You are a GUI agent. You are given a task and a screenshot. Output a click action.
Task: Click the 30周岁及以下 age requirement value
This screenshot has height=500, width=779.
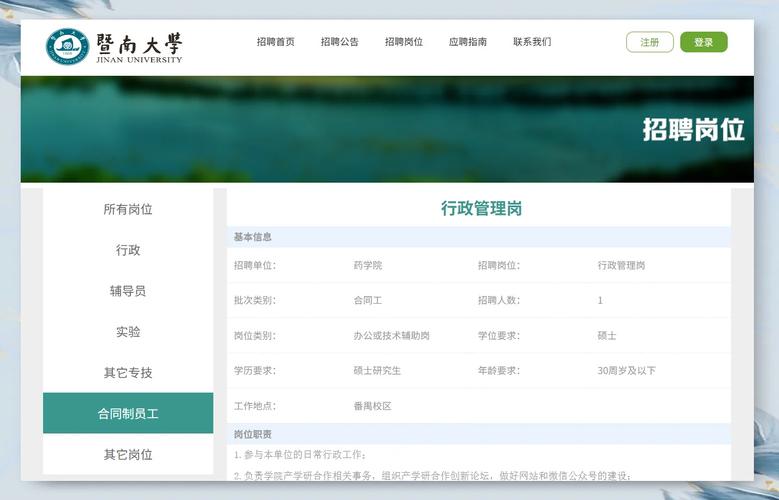(626, 371)
